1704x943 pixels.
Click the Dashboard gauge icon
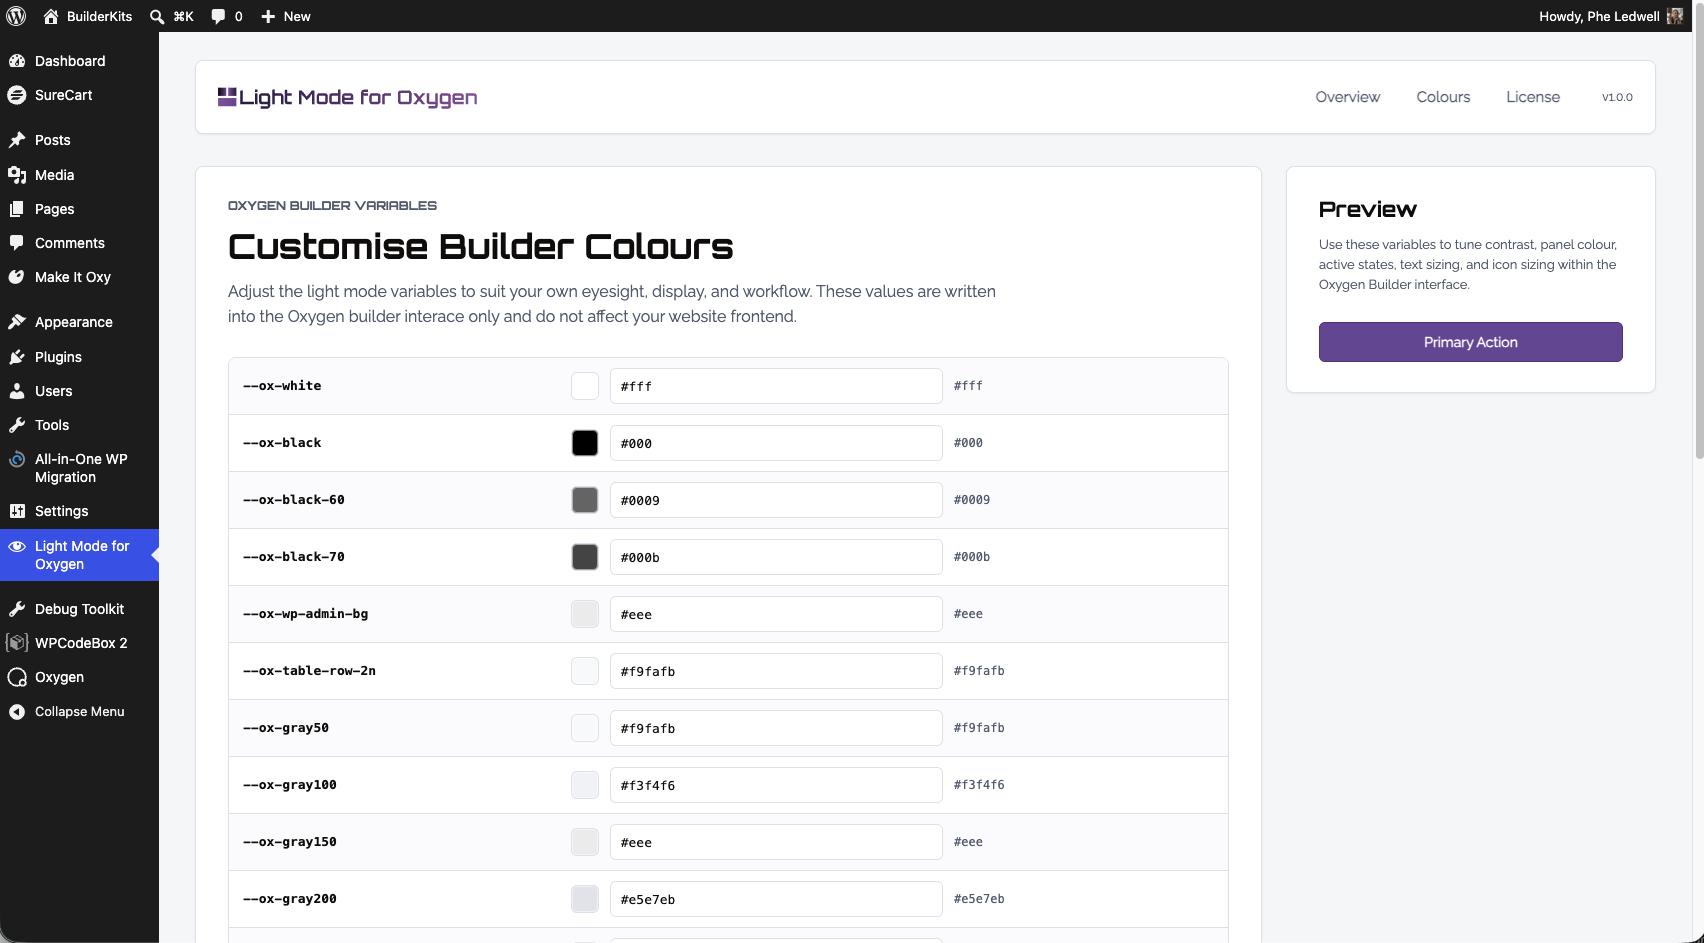(17, 61)
